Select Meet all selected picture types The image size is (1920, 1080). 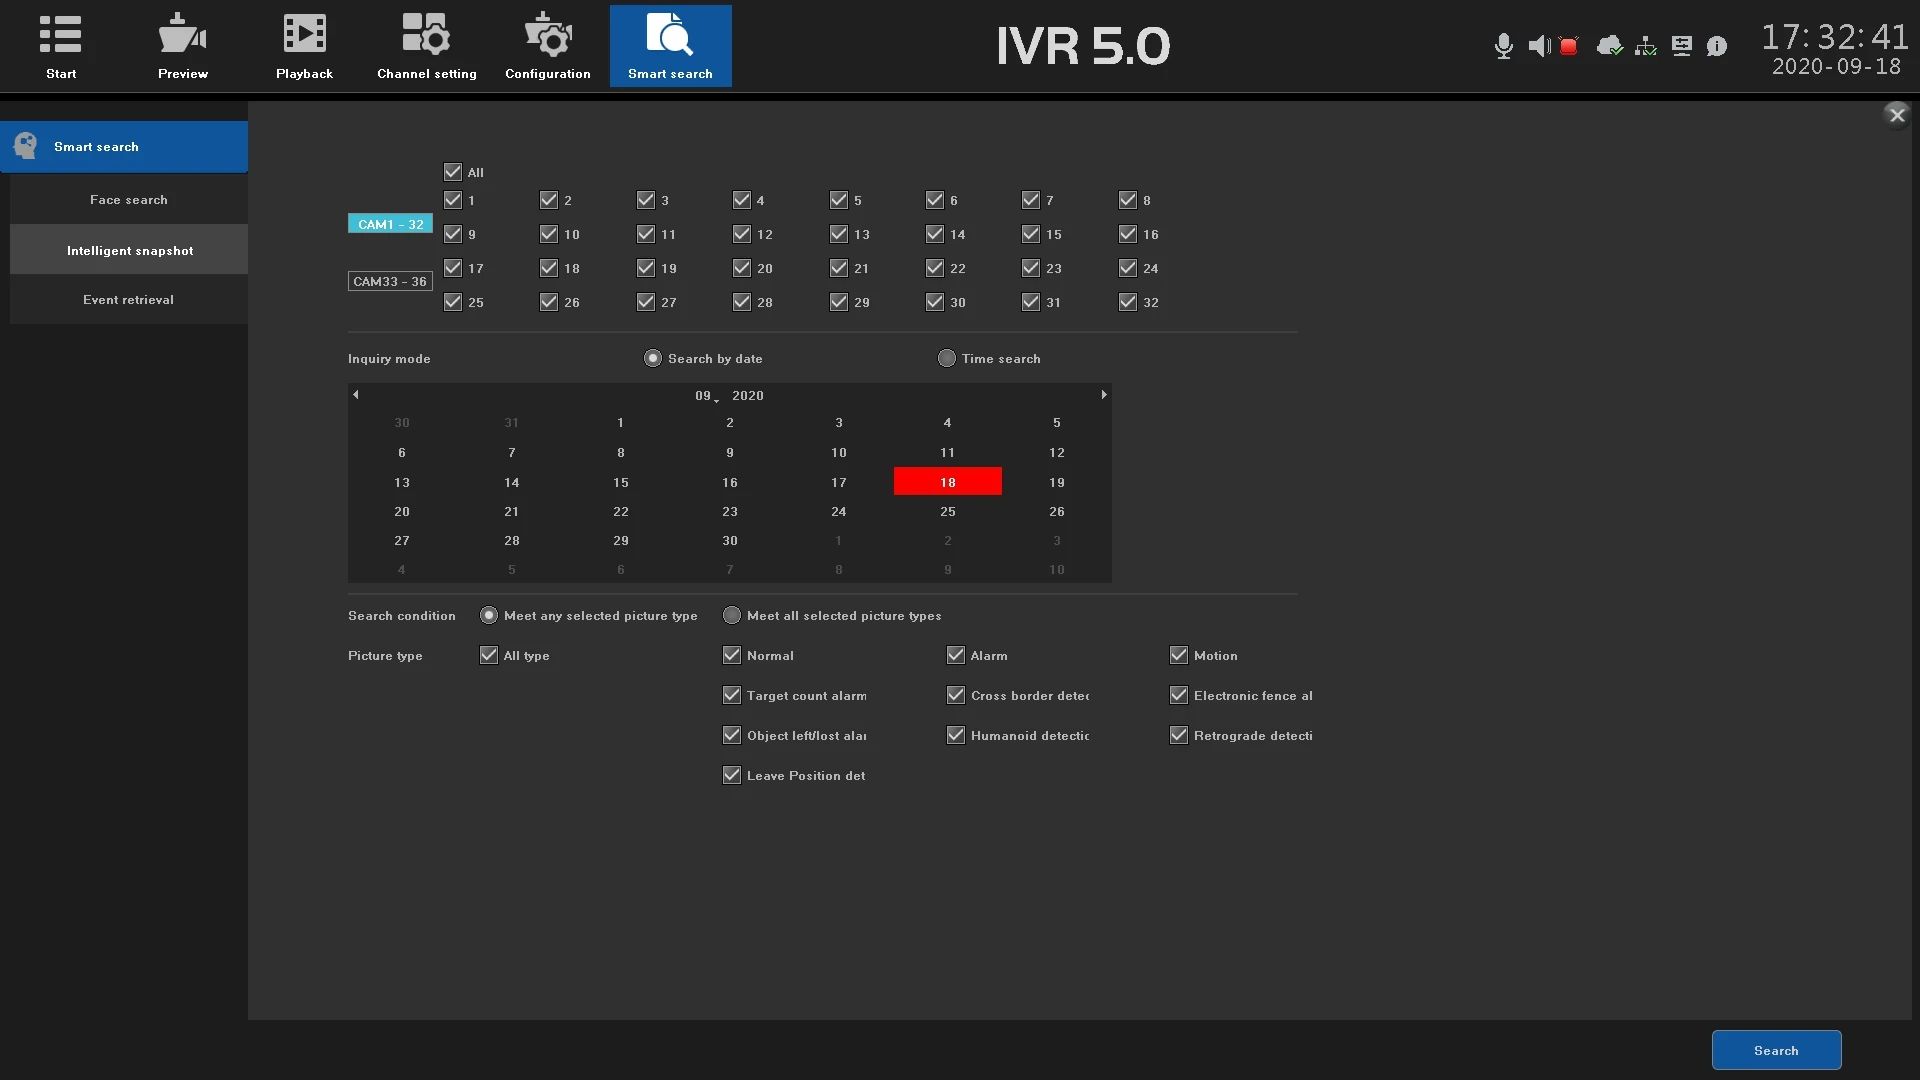(x=732, y=616)
